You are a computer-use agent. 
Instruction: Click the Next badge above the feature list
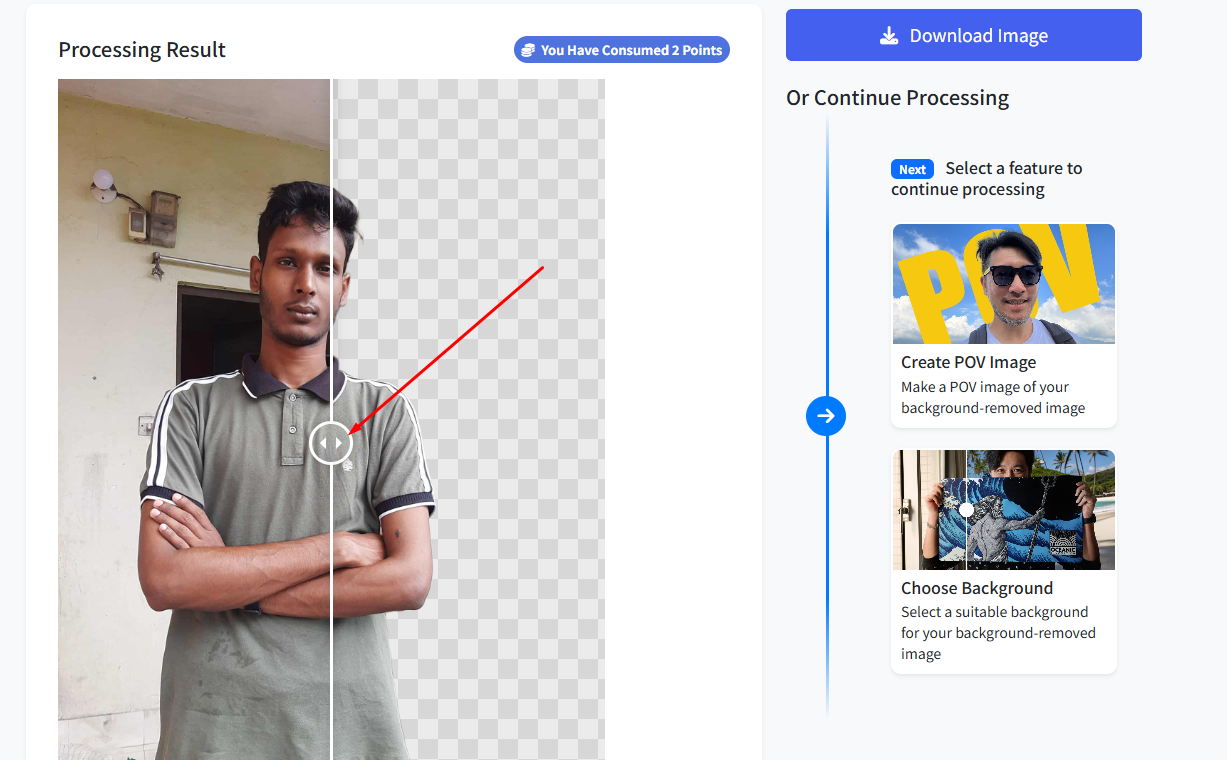912,169
